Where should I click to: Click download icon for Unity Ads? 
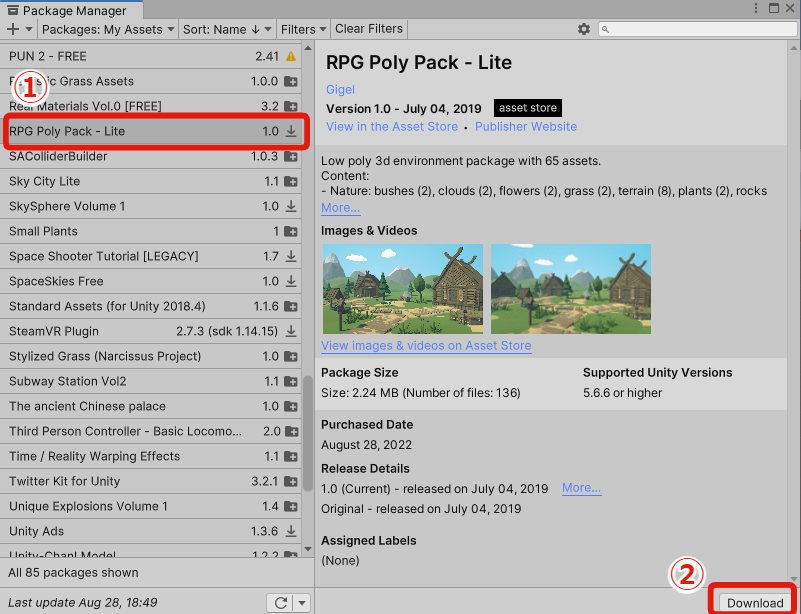[x=291, y=532]
